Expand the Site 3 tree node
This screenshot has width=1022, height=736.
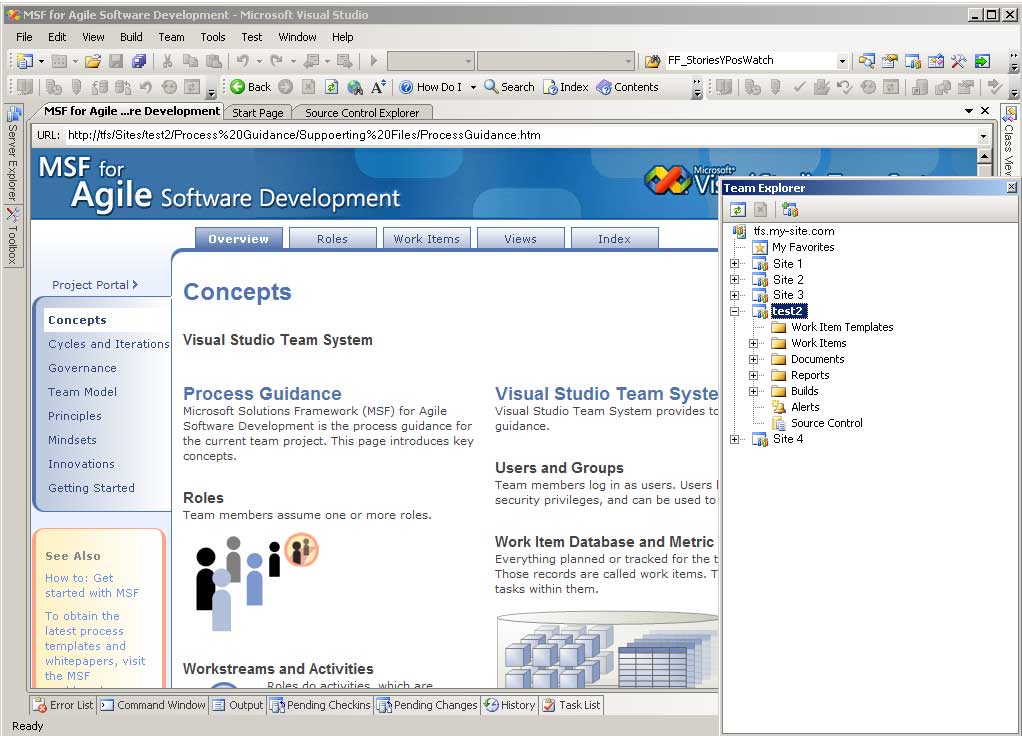pyautogui.click(x=735, y=295)
